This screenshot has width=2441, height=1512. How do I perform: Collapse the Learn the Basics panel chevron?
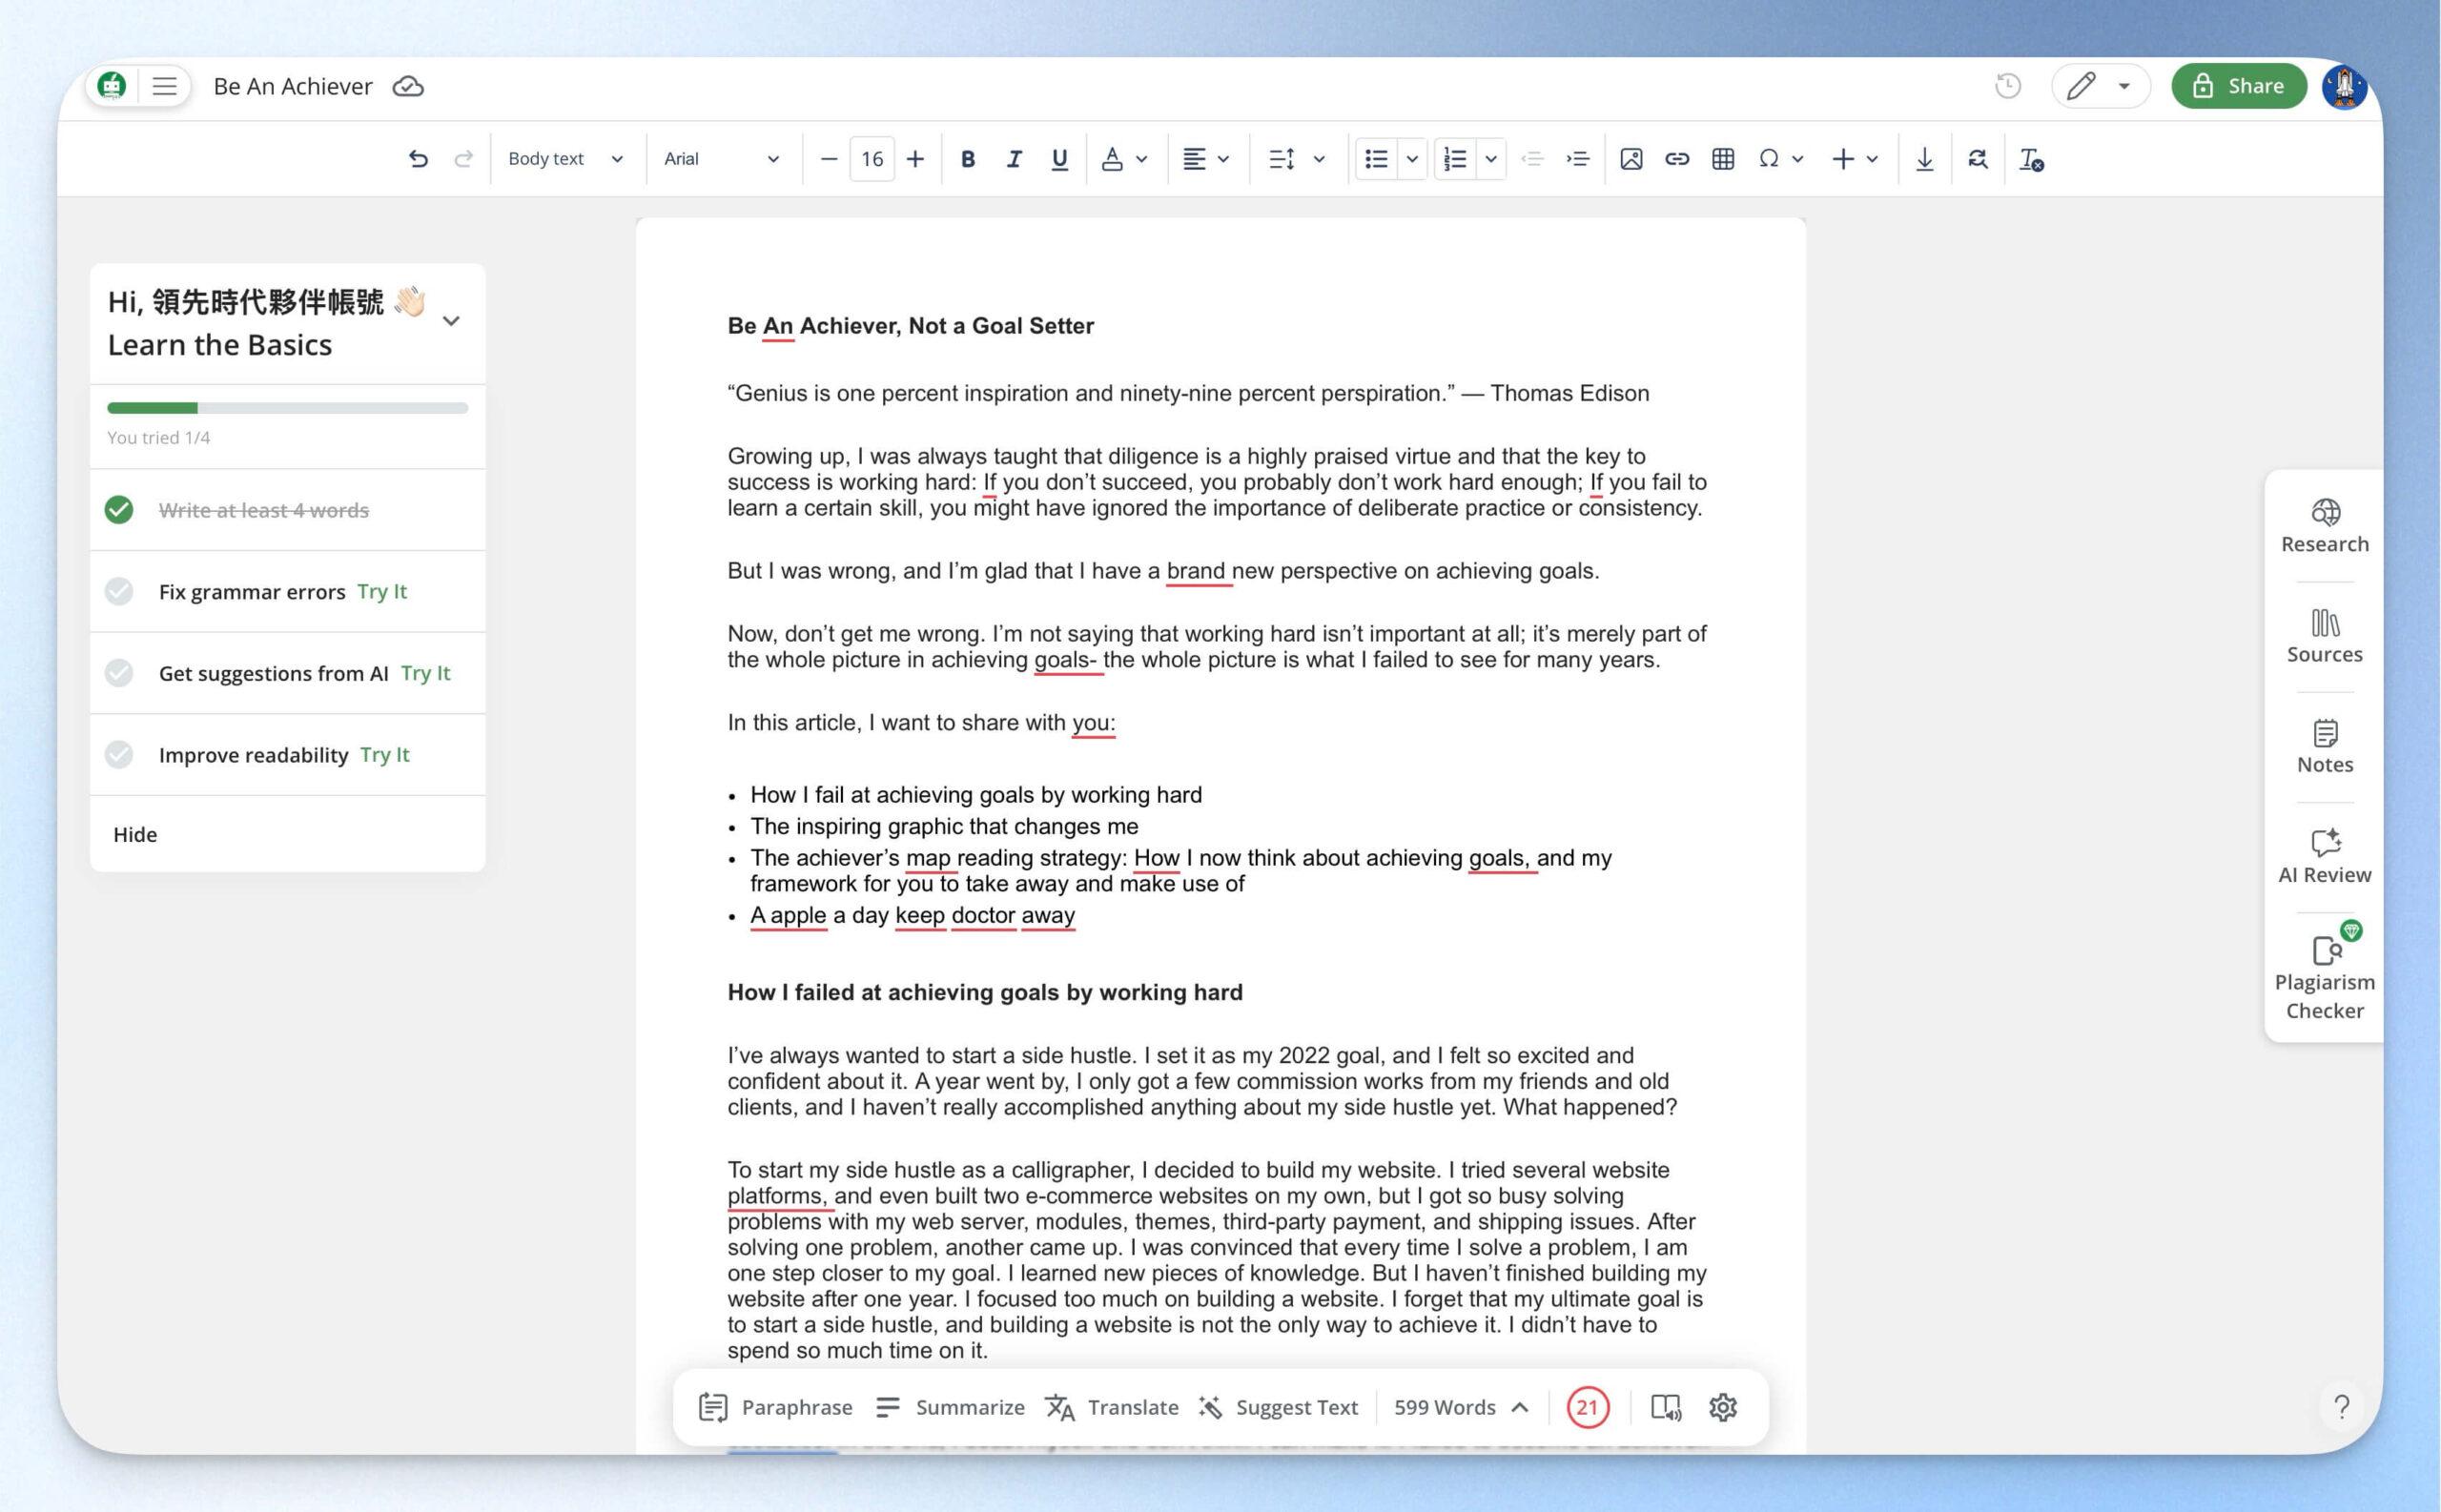[451, 322]
